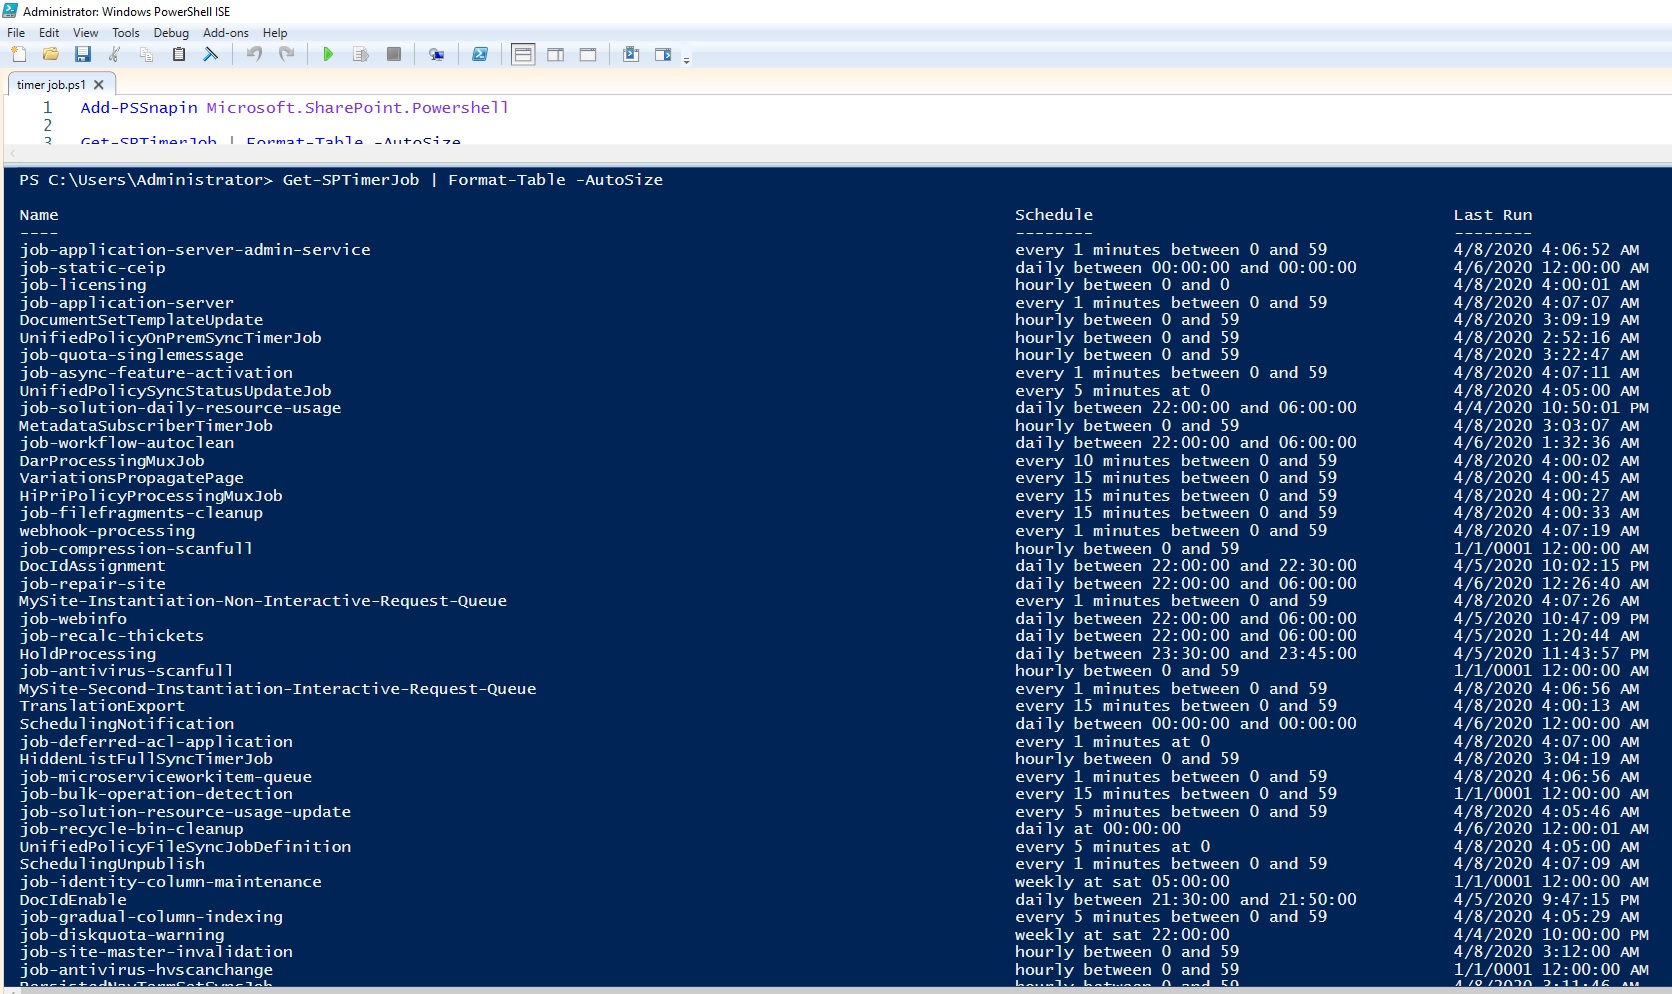Clear the console pane with the Clear icon

[x=211, y=55]
